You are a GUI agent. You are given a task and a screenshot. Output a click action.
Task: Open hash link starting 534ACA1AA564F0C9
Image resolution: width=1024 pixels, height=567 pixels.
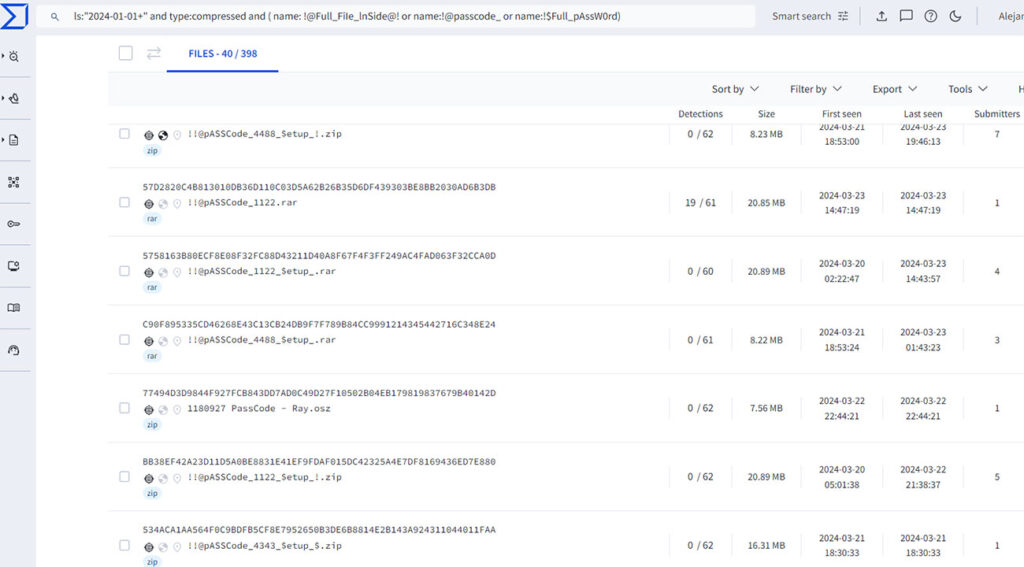[x=319, y=530]
